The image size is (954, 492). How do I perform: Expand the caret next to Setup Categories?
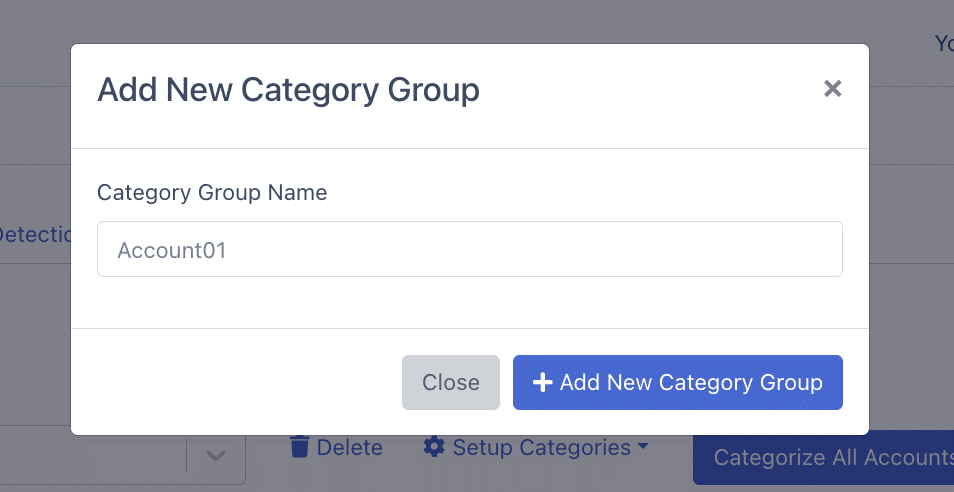tap(642, 447)
